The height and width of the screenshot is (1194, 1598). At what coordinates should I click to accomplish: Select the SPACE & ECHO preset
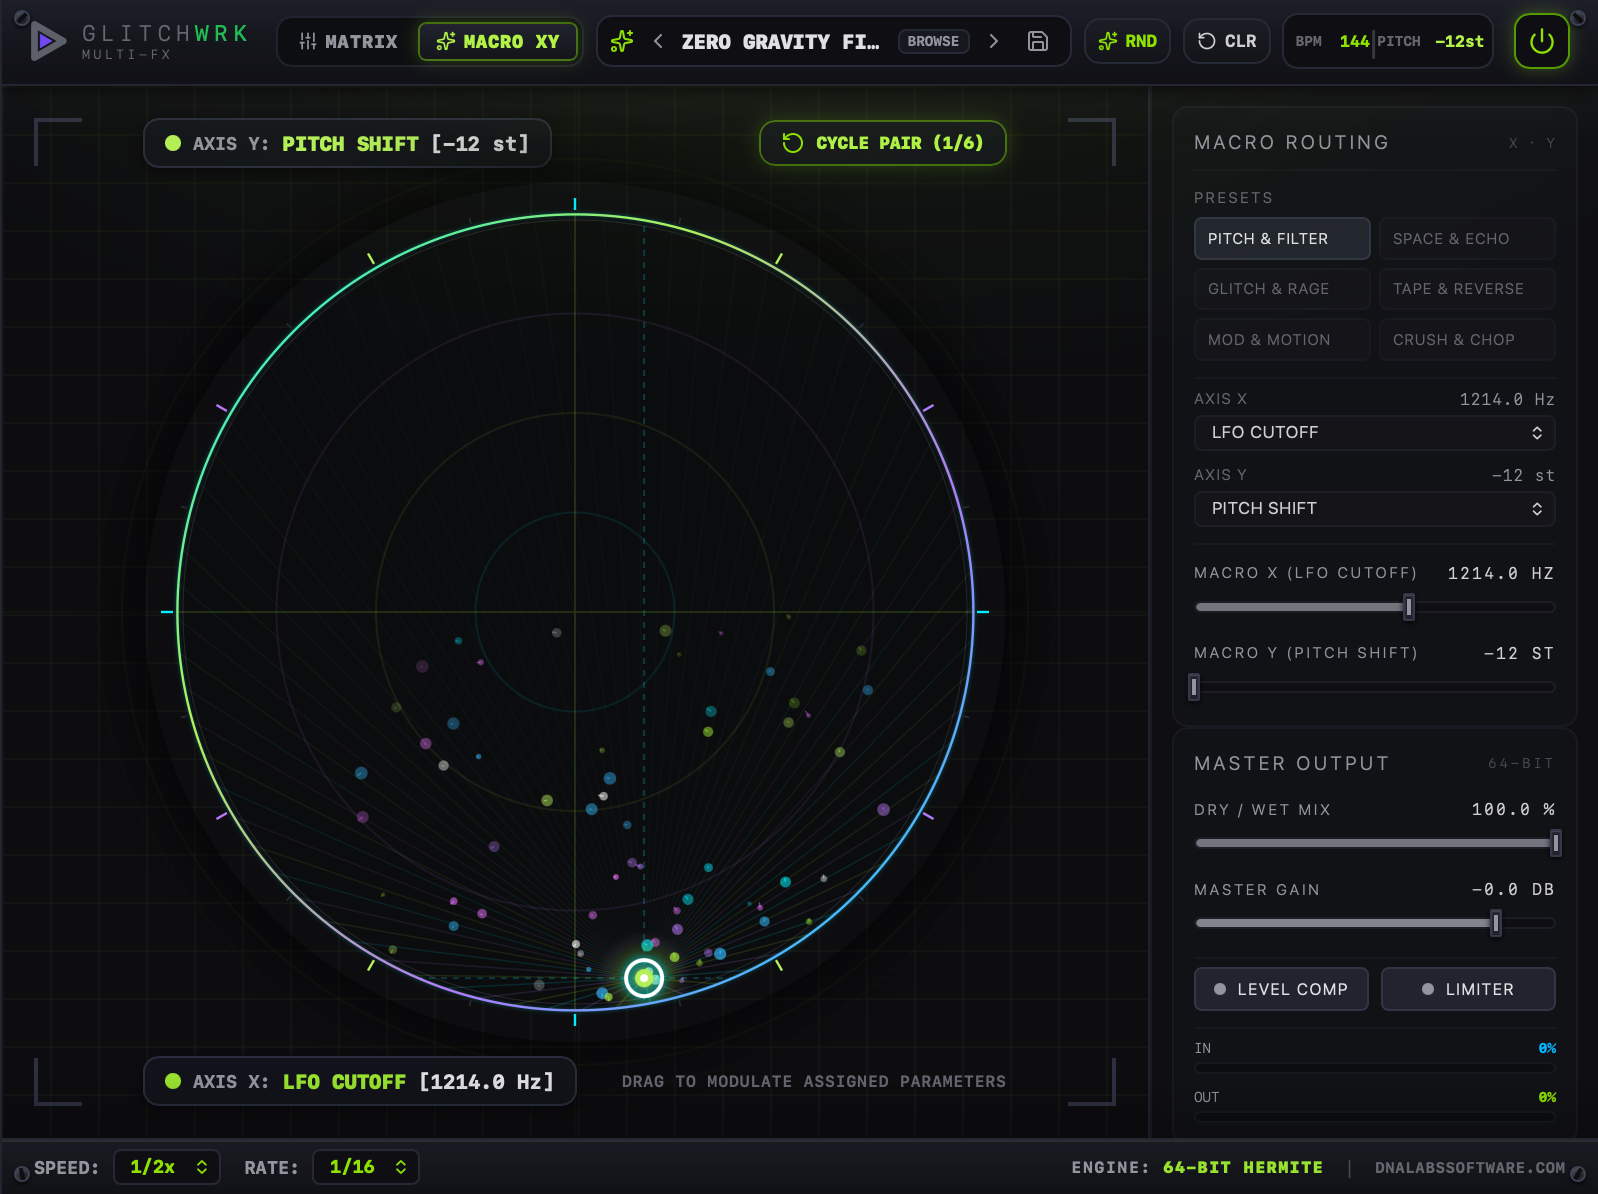pyautogui.click(x=1467, y=238)
